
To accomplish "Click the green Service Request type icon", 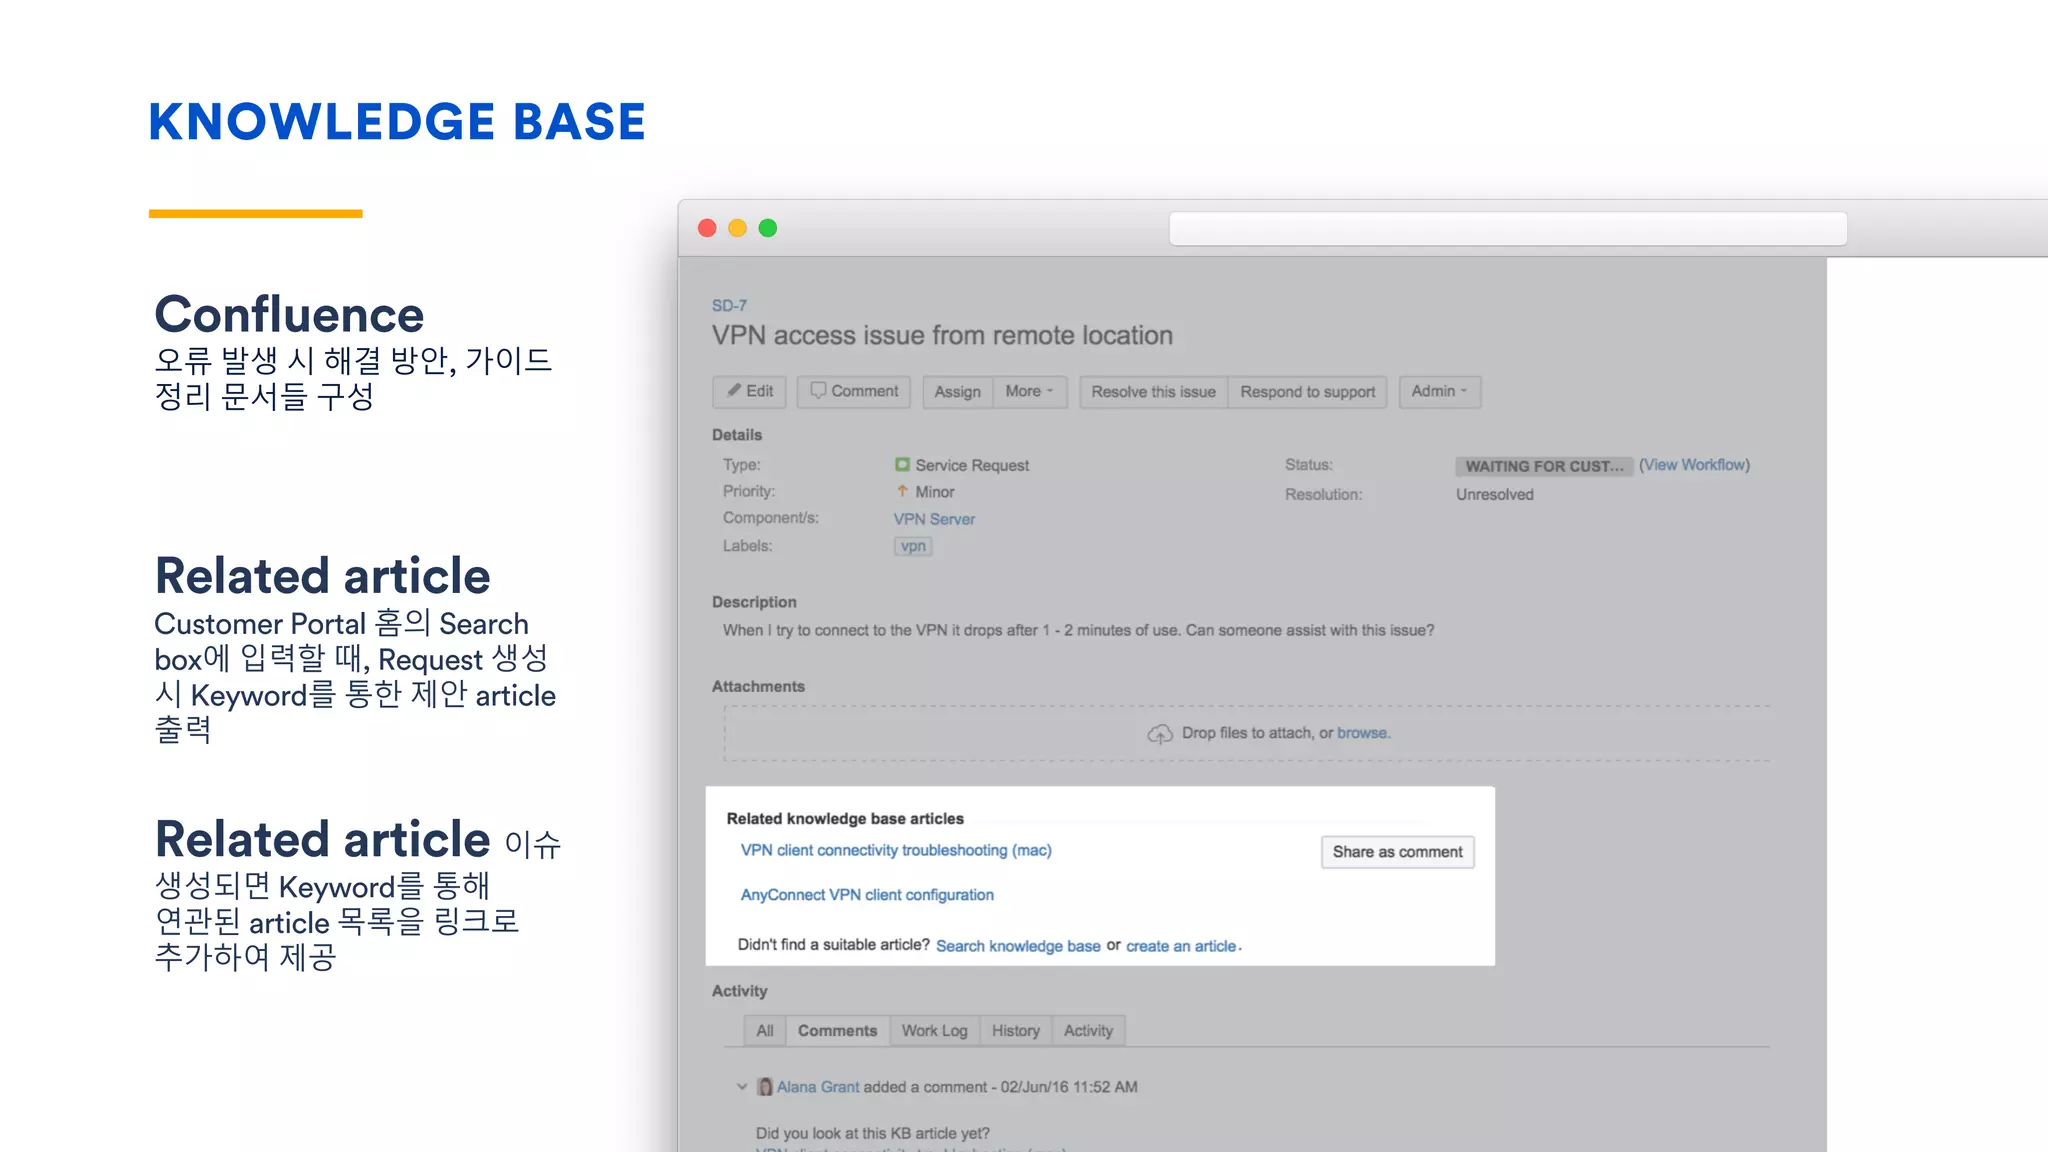I will 902,465.
